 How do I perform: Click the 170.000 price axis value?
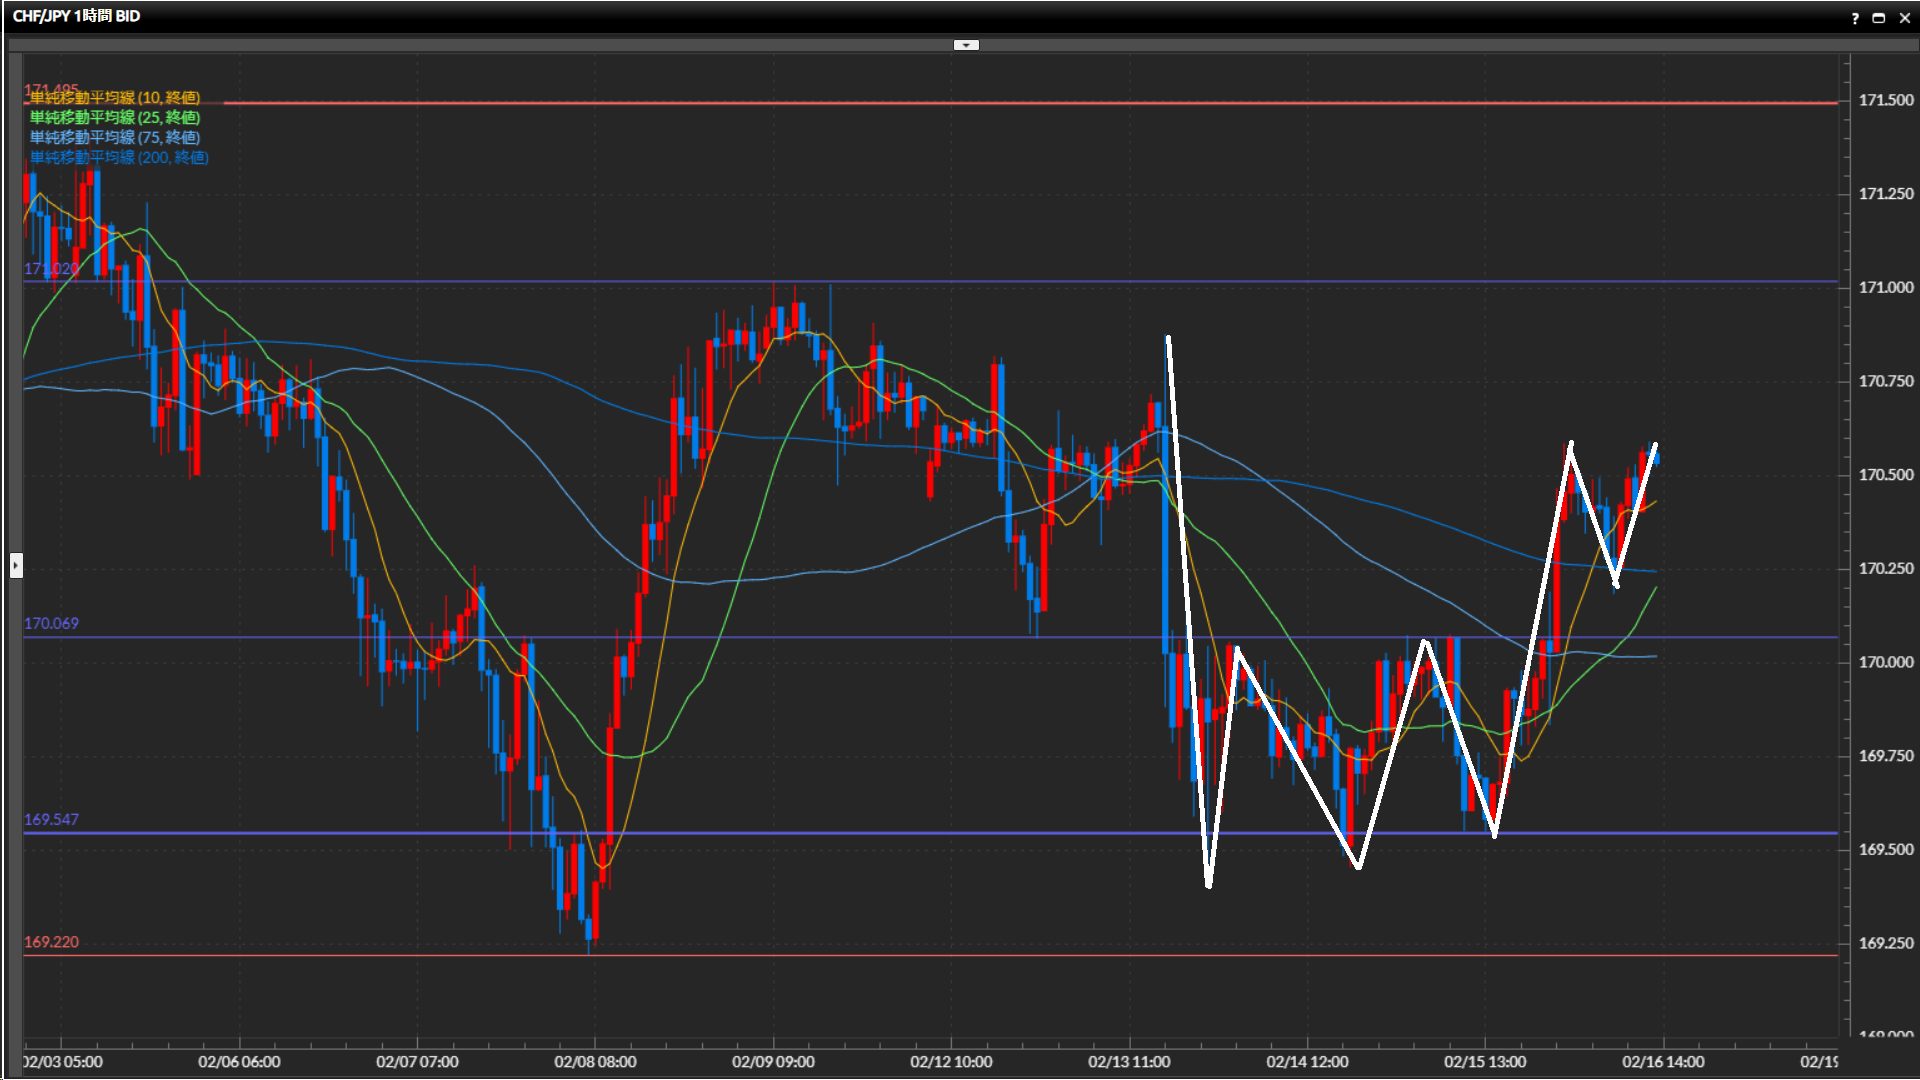[x=1885, y=663]
